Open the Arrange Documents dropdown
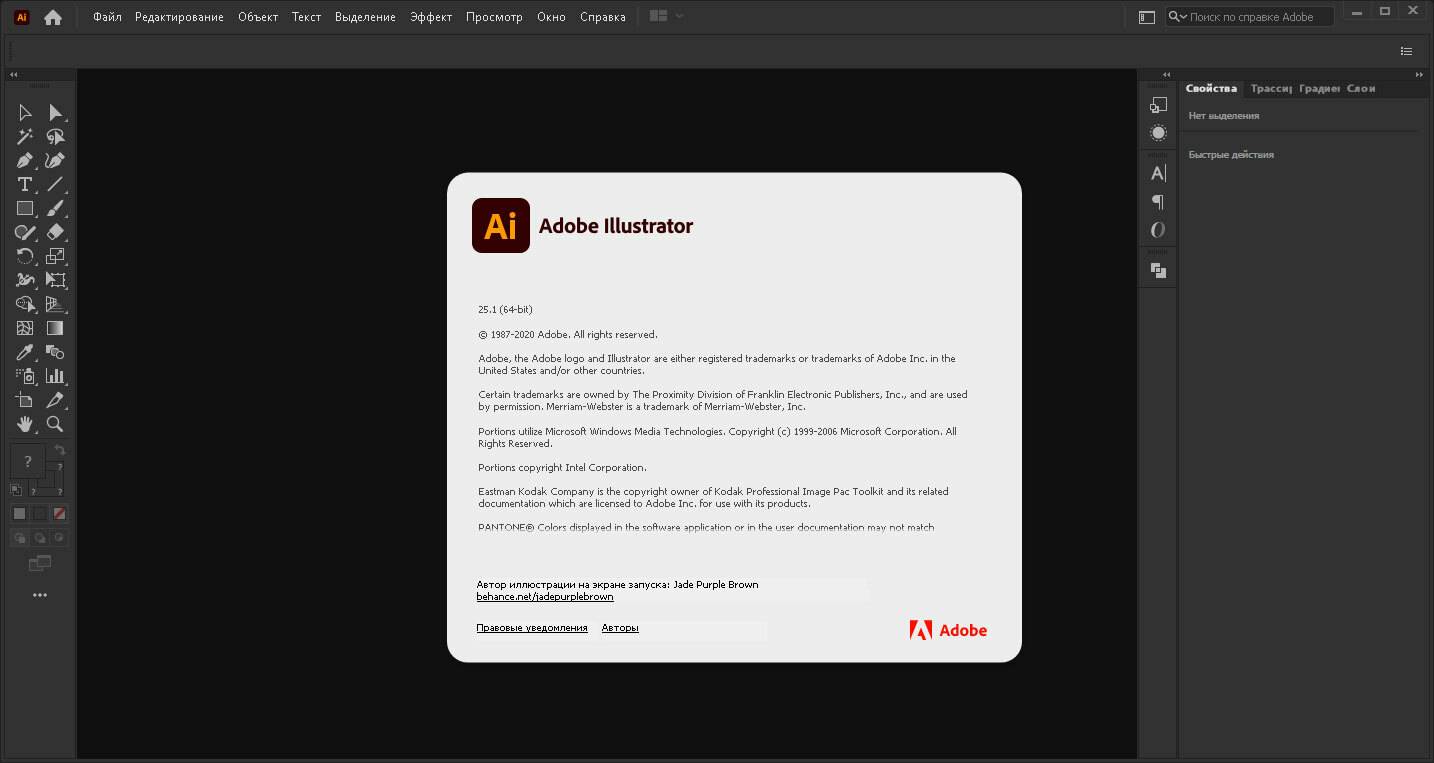This screenshot has height=763, width=1434. [666, 17]
